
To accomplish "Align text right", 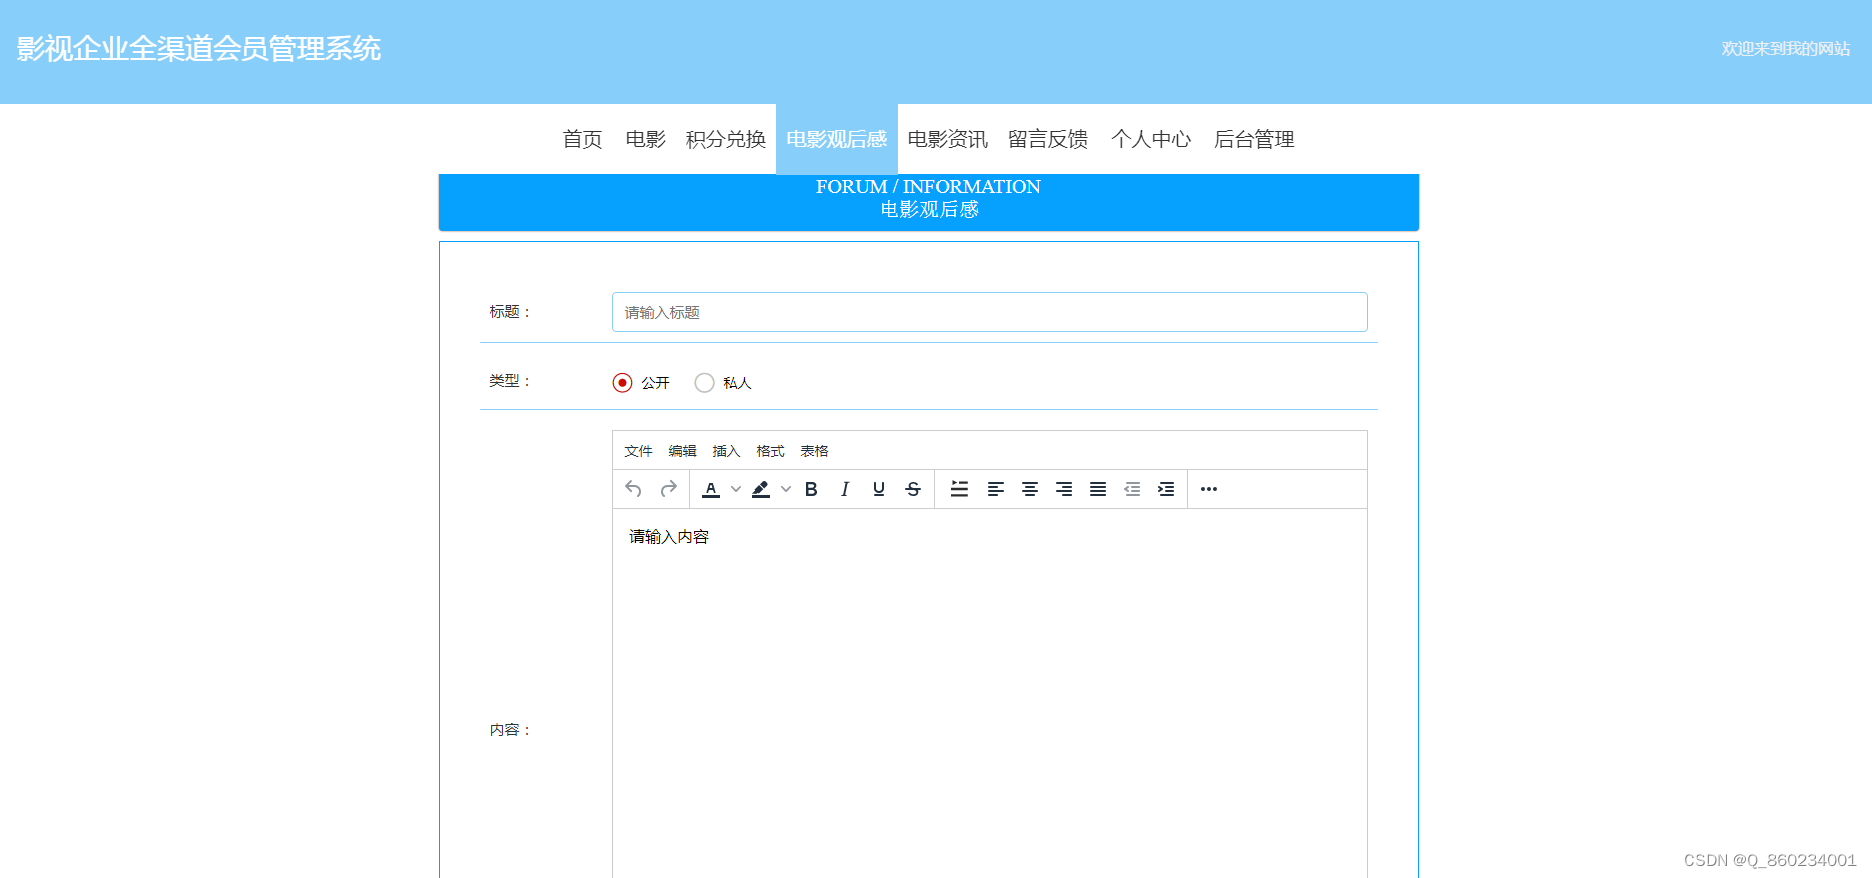I will (1063, 489).
